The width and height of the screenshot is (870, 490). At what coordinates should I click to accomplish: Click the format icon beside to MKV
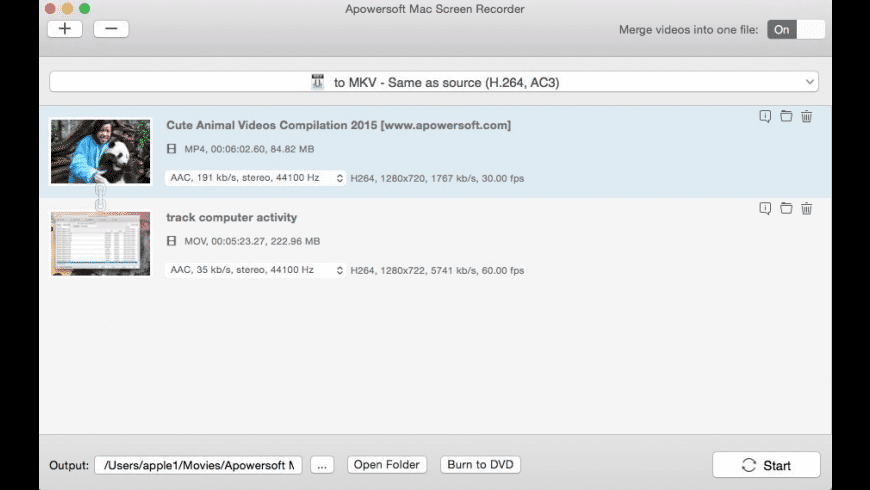tap(317, 82)
